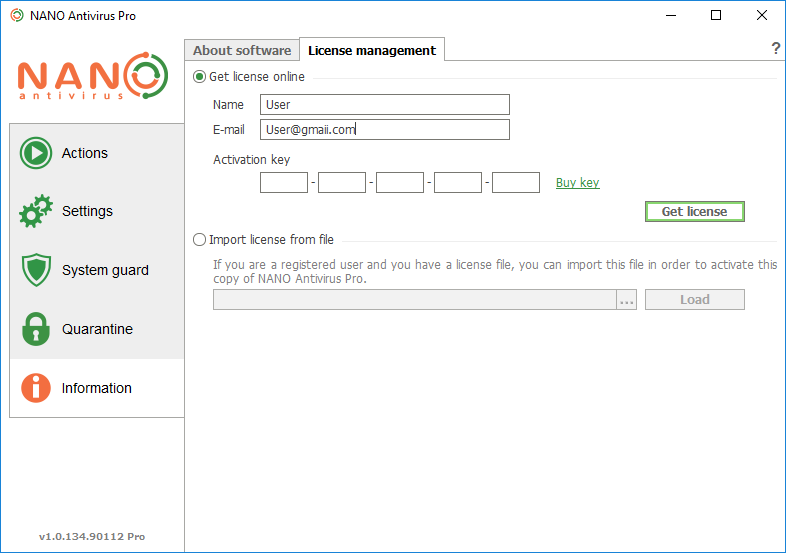
Task: Click the Load button
Action: (694, 300)
